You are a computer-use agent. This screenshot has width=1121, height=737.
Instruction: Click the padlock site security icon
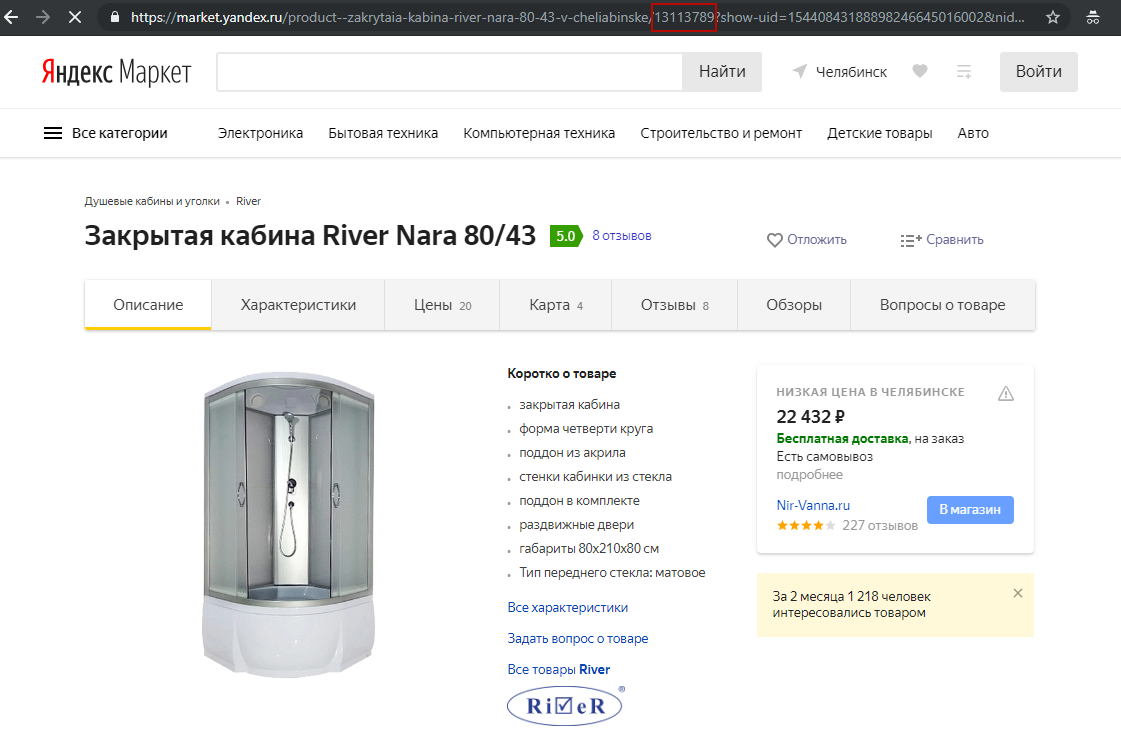pyautogui.click(x=114, y=16)
